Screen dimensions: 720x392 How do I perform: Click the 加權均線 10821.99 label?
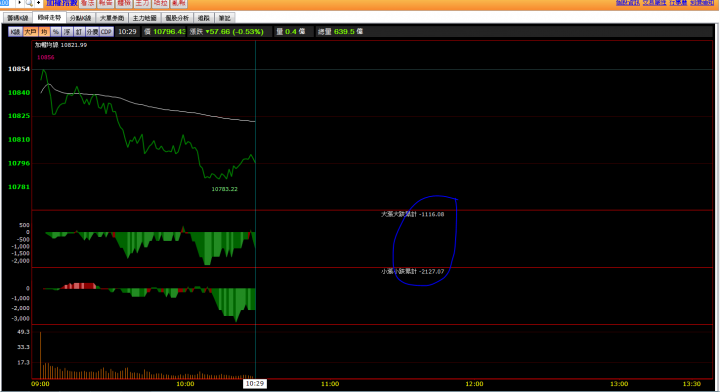tap(61, 45)
